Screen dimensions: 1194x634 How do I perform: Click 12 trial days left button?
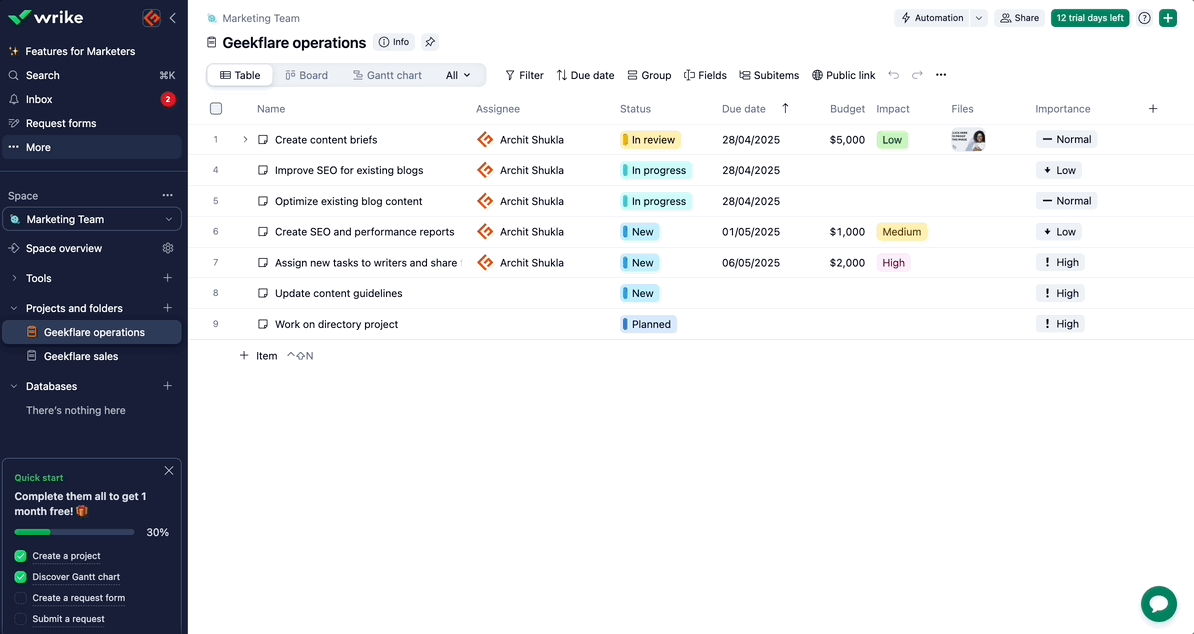click(x=1090, y=18)
